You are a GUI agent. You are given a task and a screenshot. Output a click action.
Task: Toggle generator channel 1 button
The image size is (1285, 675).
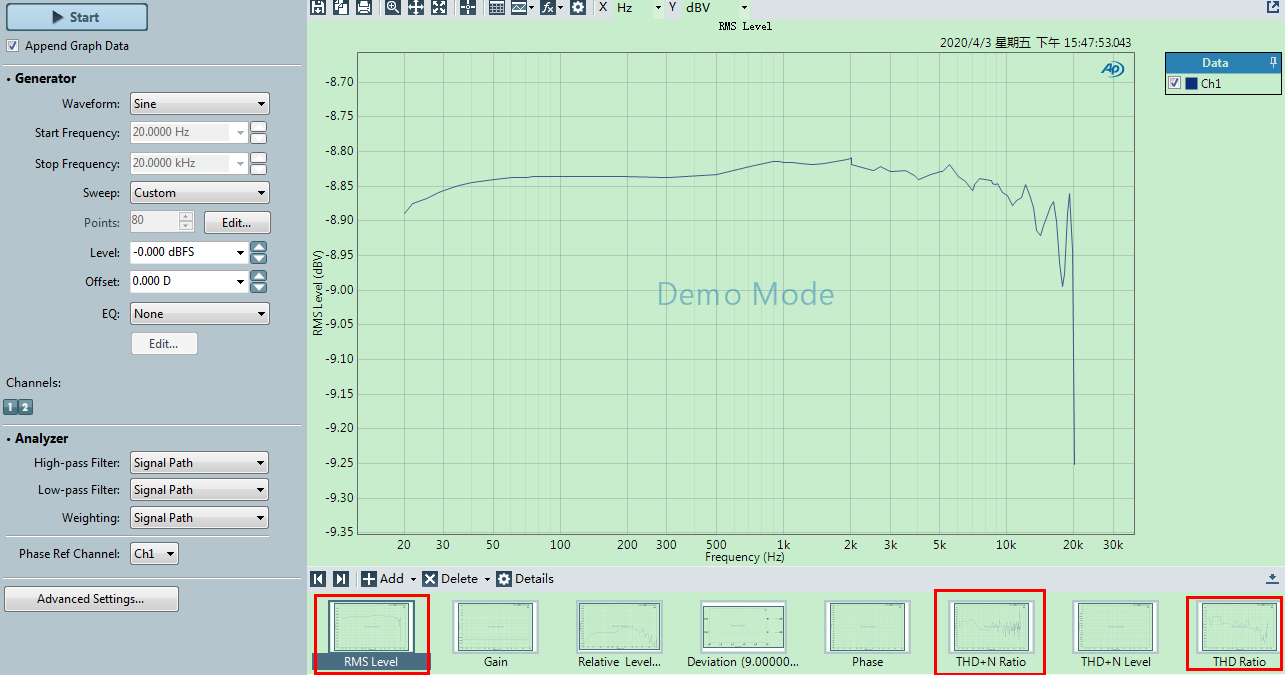[x=11, y=407]
